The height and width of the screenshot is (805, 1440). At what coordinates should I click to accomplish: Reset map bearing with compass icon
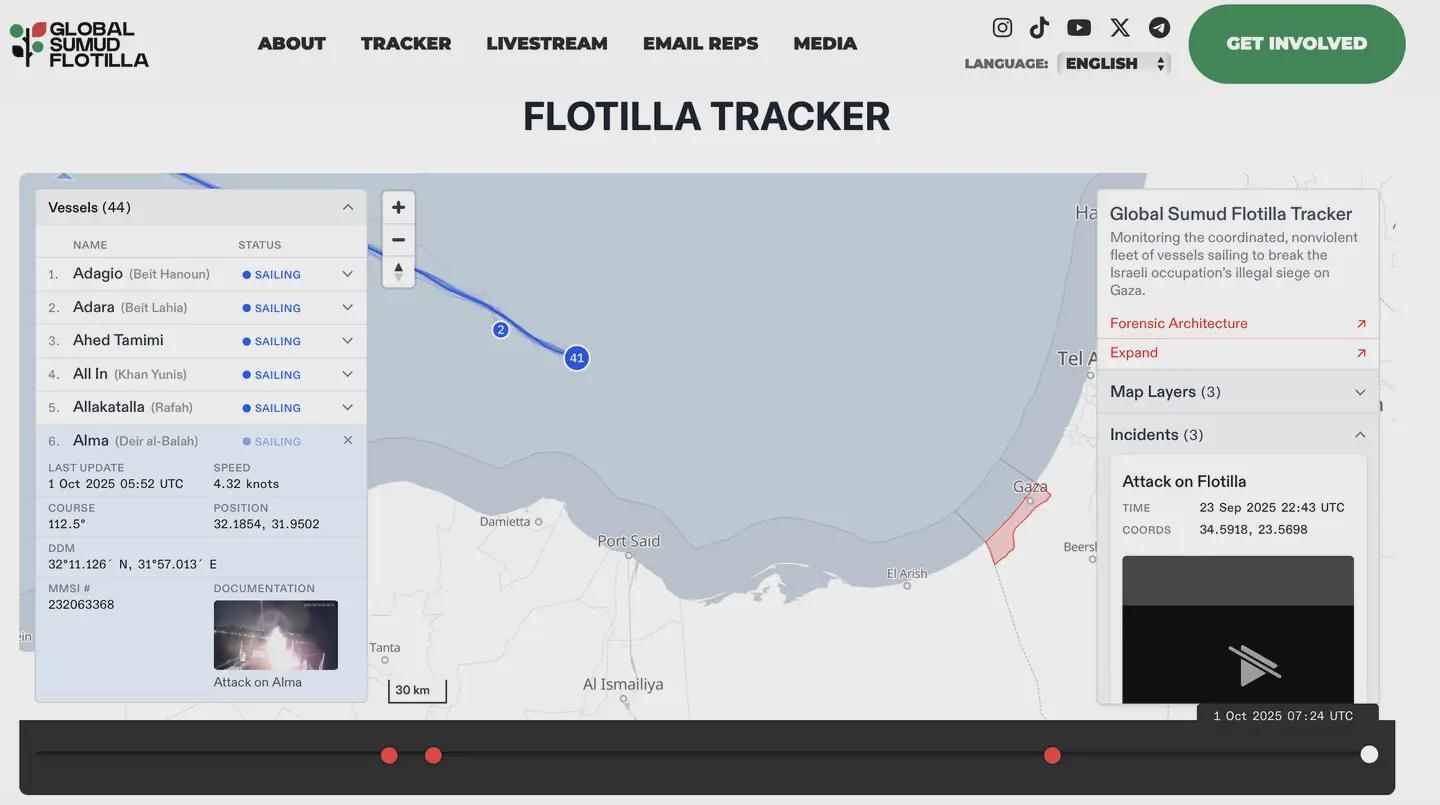398,271
